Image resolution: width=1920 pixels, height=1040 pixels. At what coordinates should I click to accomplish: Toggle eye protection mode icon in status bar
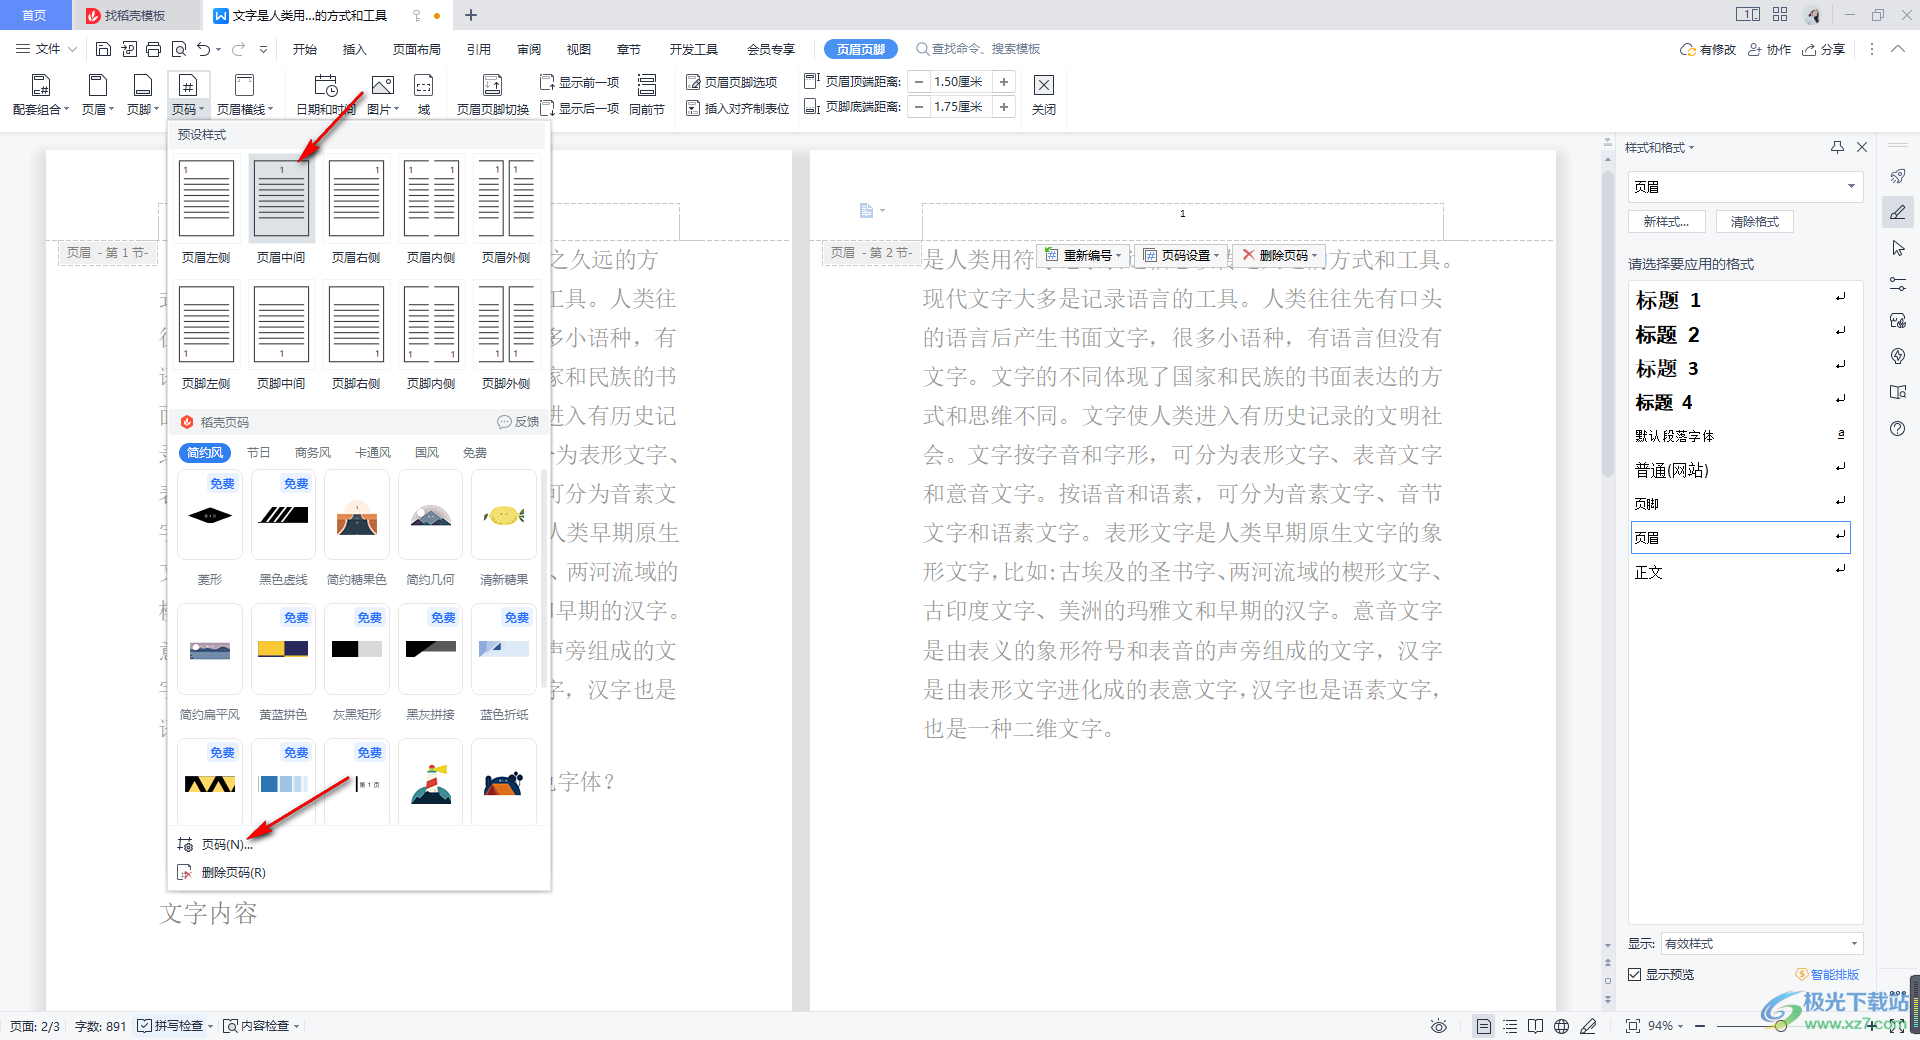[x=1439, y=1026]
